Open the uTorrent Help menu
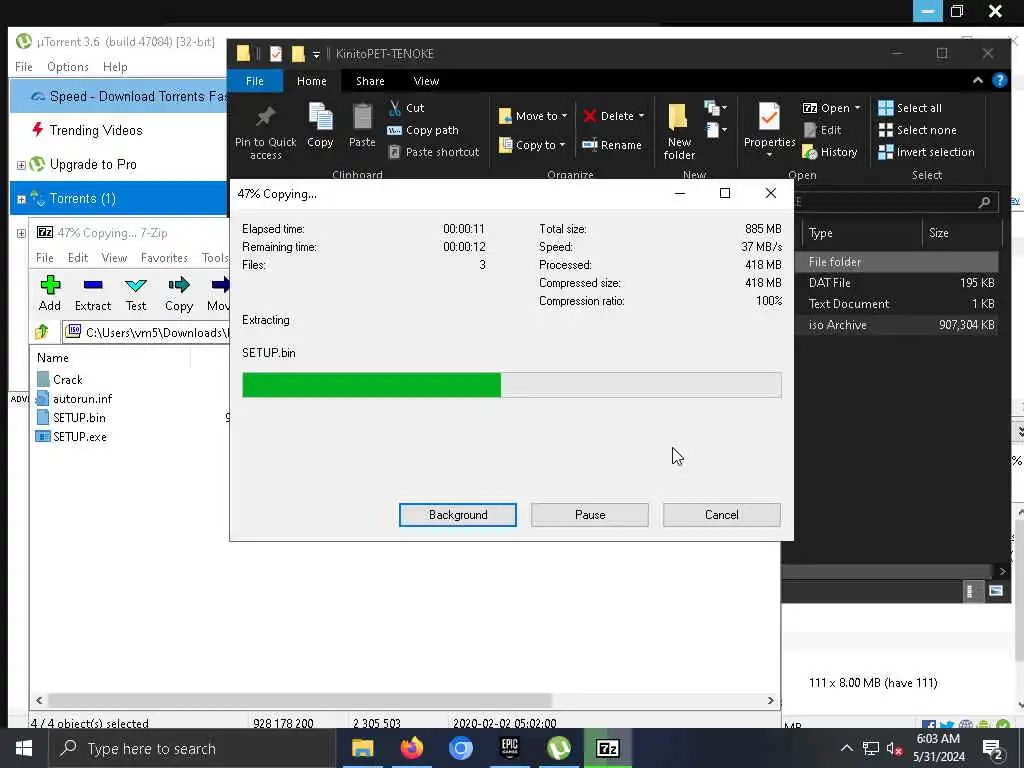 pos(115,67)
